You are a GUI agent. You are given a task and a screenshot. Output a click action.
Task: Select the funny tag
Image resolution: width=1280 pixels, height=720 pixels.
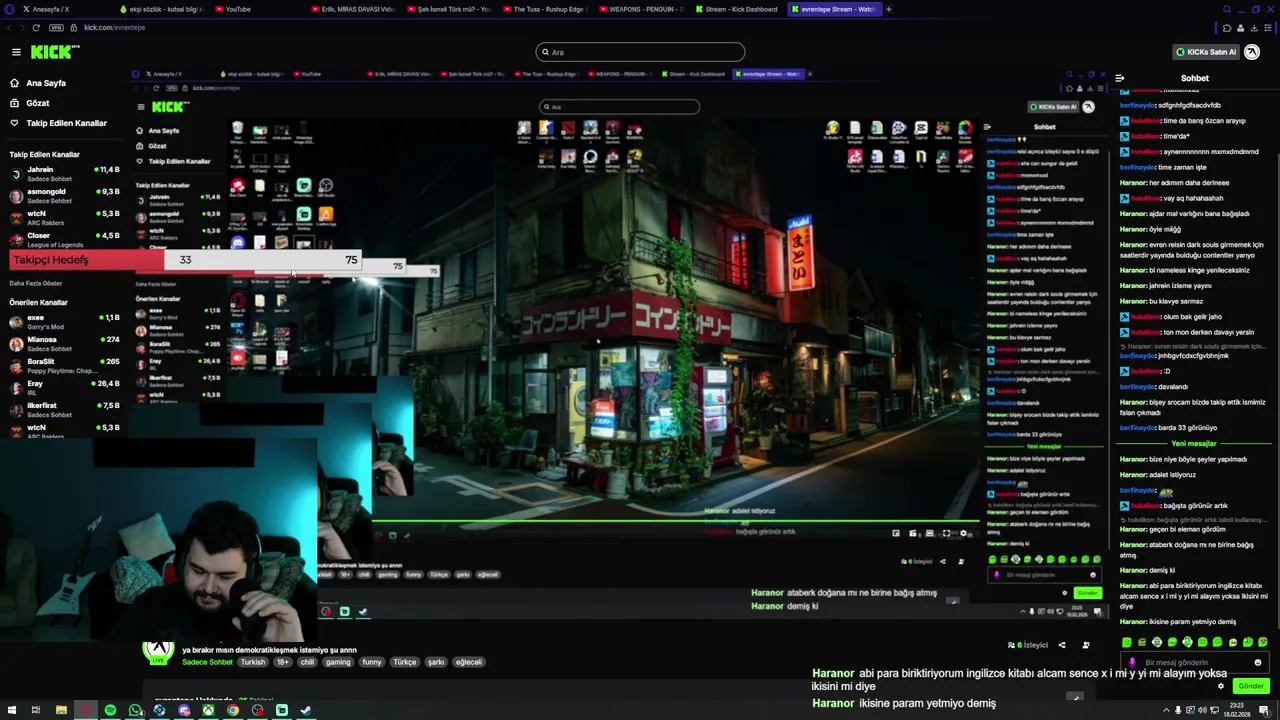click(372, 662)
